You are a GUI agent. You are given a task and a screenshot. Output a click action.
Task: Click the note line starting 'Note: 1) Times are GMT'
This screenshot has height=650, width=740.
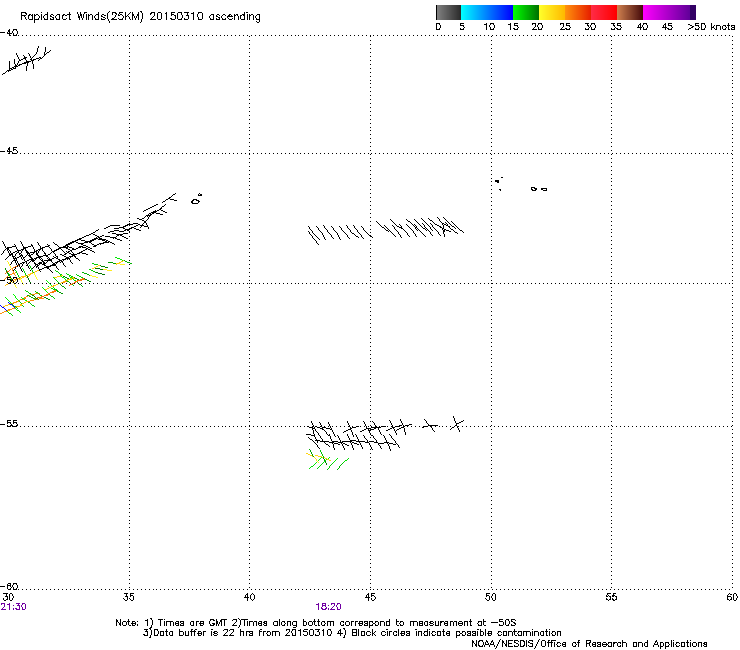tap(316, 623)
